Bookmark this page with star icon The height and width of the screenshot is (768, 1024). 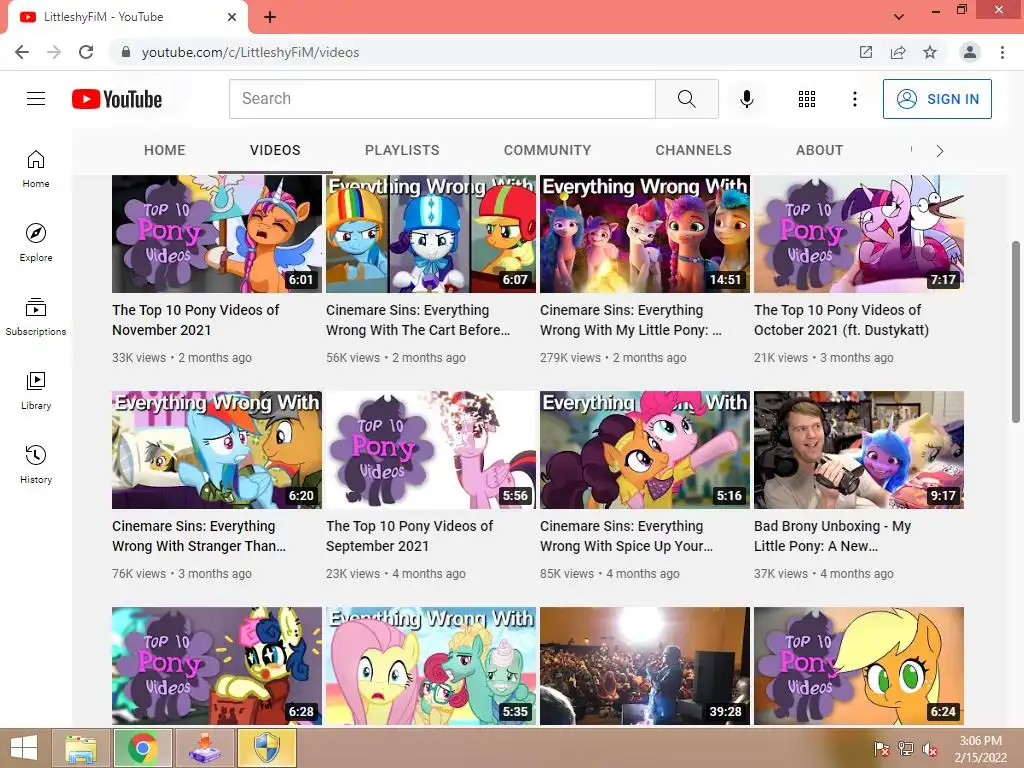click(x=930, y=52)
